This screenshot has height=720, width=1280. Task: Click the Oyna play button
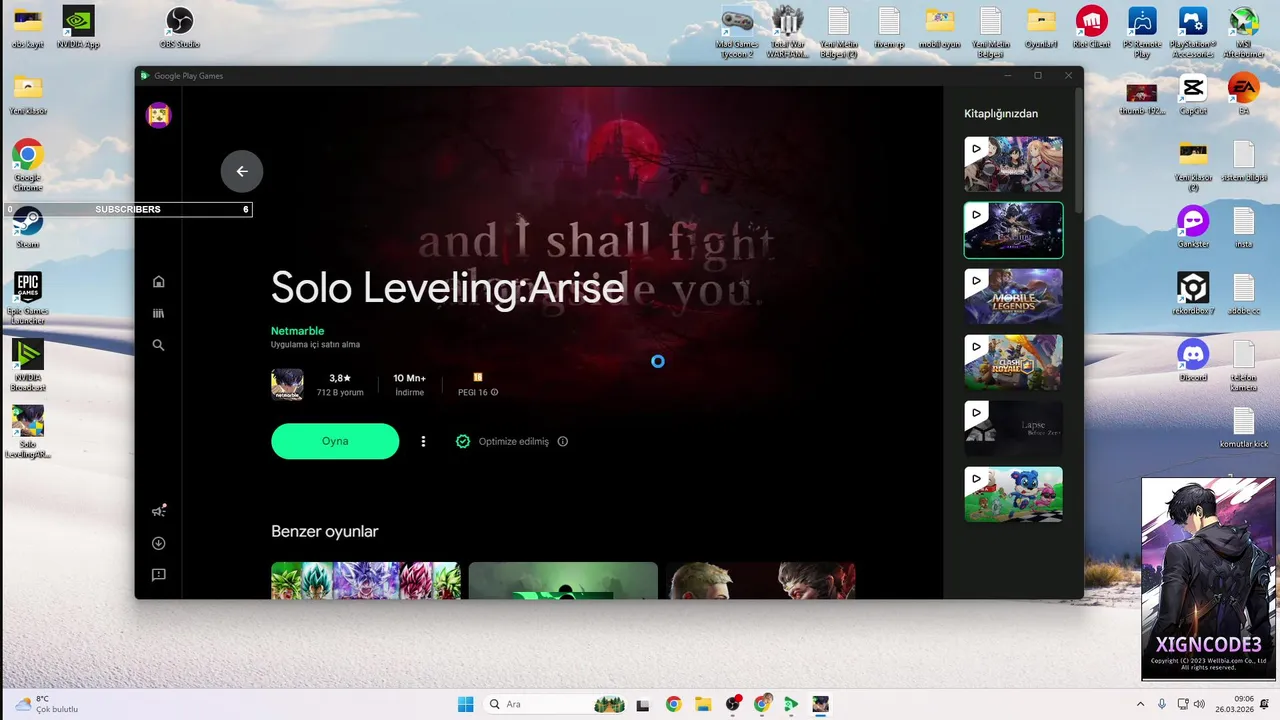[335, 441]
